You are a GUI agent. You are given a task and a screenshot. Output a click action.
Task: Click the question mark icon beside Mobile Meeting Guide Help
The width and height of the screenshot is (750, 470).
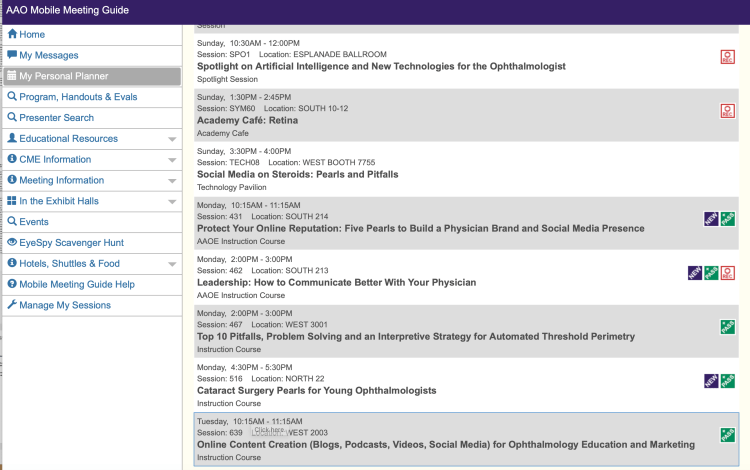tap(12, 284)
